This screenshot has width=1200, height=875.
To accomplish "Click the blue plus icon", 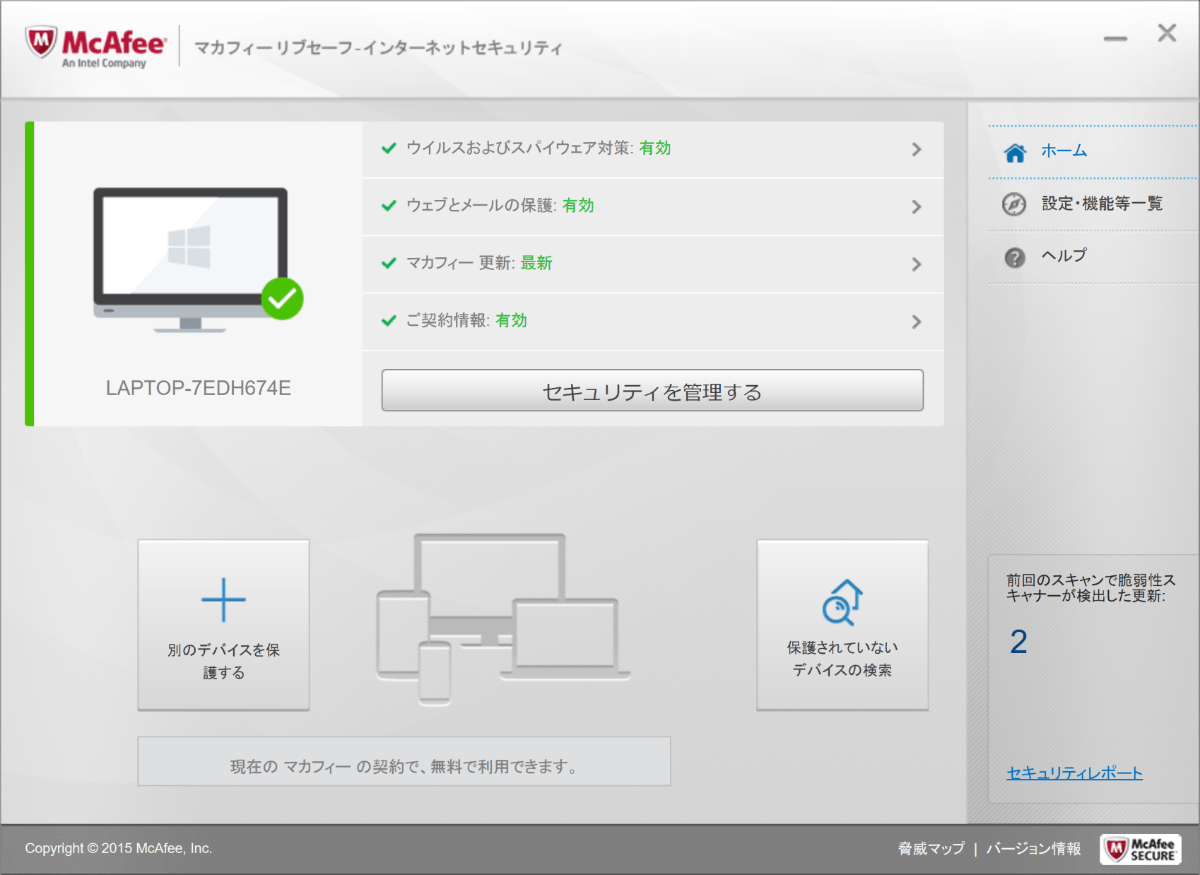I will [x=223, y=600].
